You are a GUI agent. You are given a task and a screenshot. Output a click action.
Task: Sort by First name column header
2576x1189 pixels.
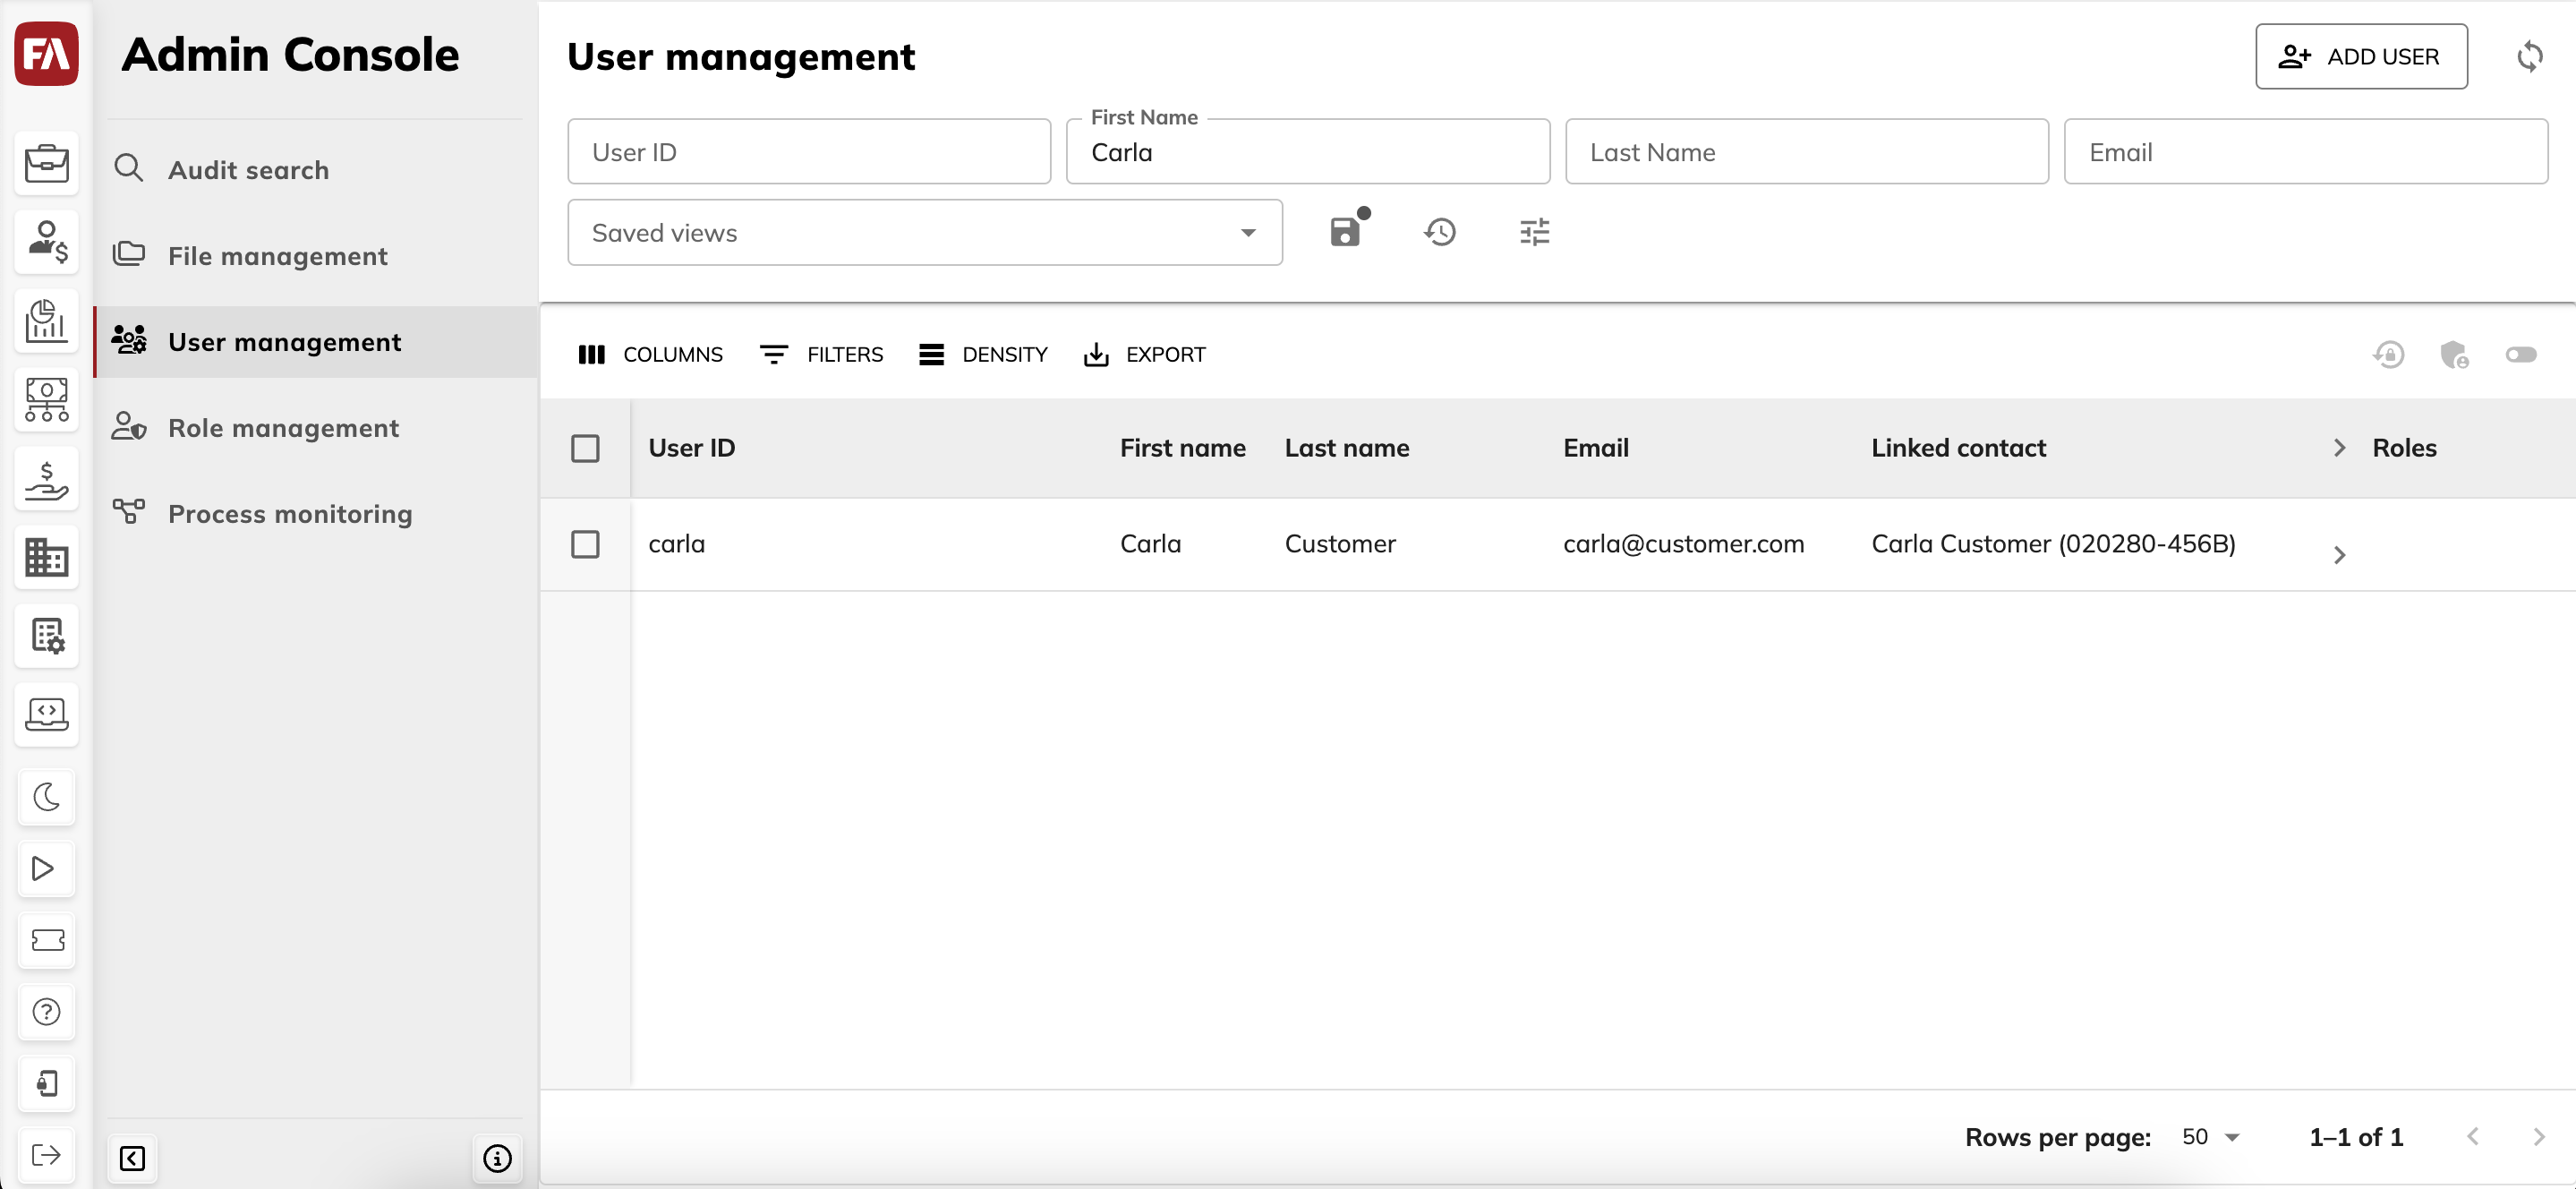pyautogui.click(x=1183, y=448)
